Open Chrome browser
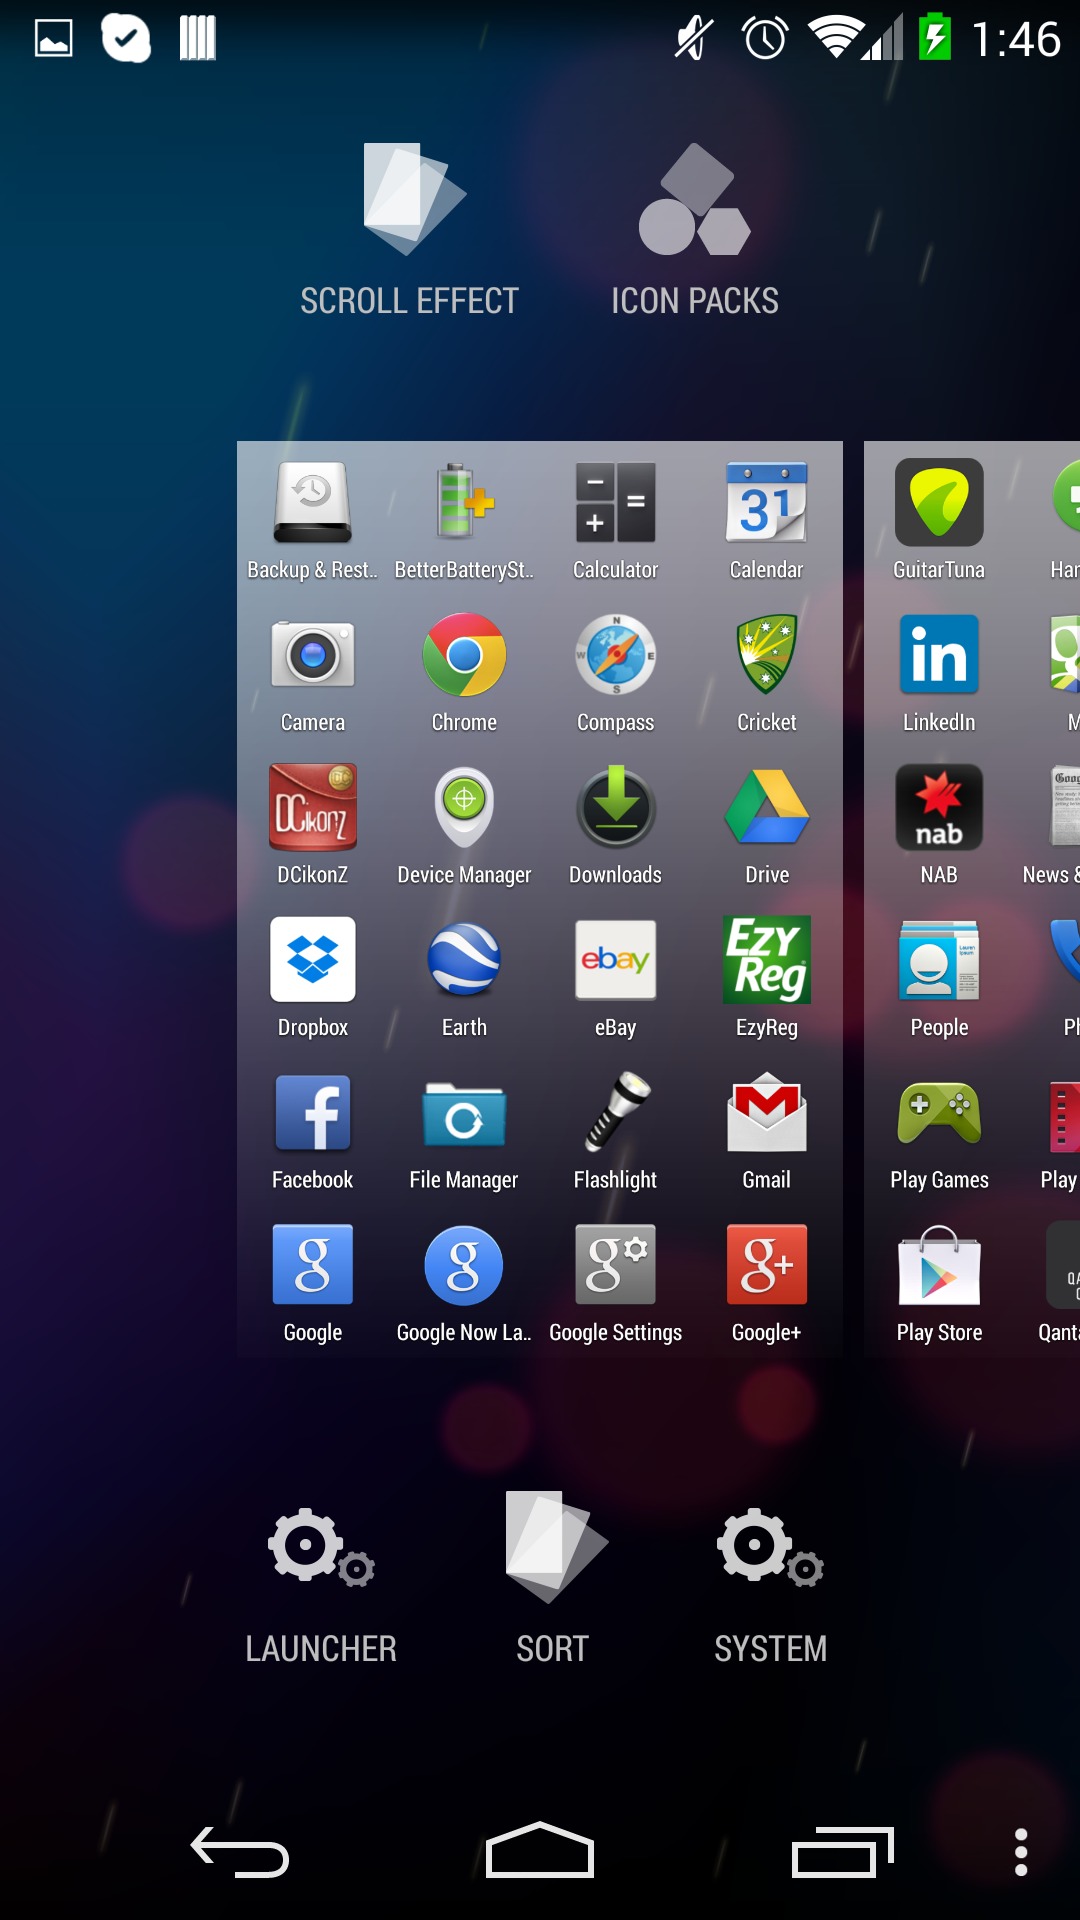The width and height of the screenshot is (1080, 1920). pos(464,673)
